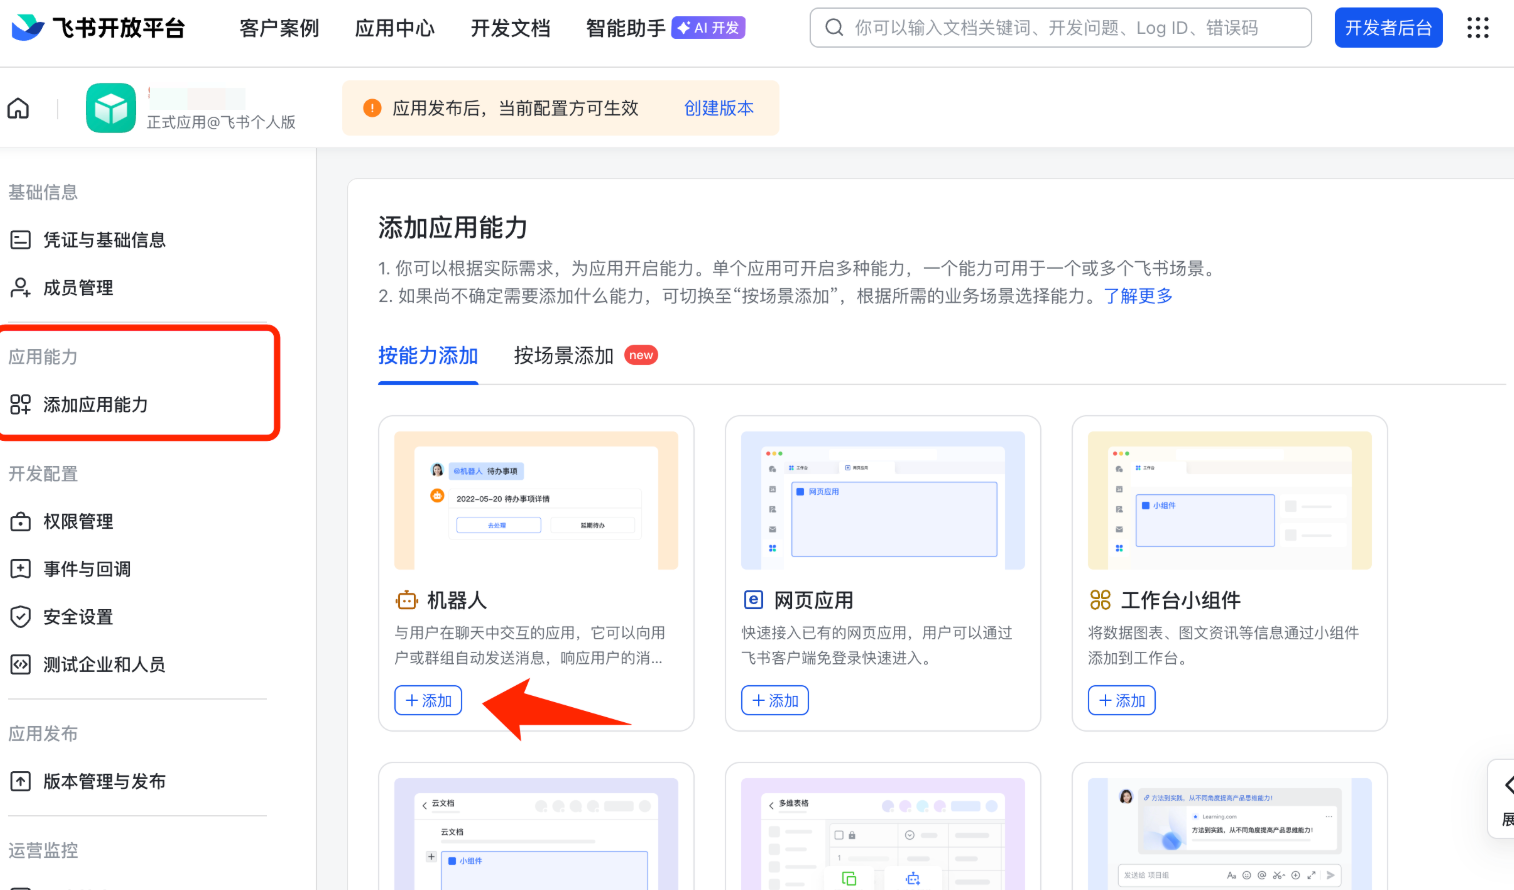
Task: Click the 工作台小组件 widget icon
Action: [x=1100, y=600]
